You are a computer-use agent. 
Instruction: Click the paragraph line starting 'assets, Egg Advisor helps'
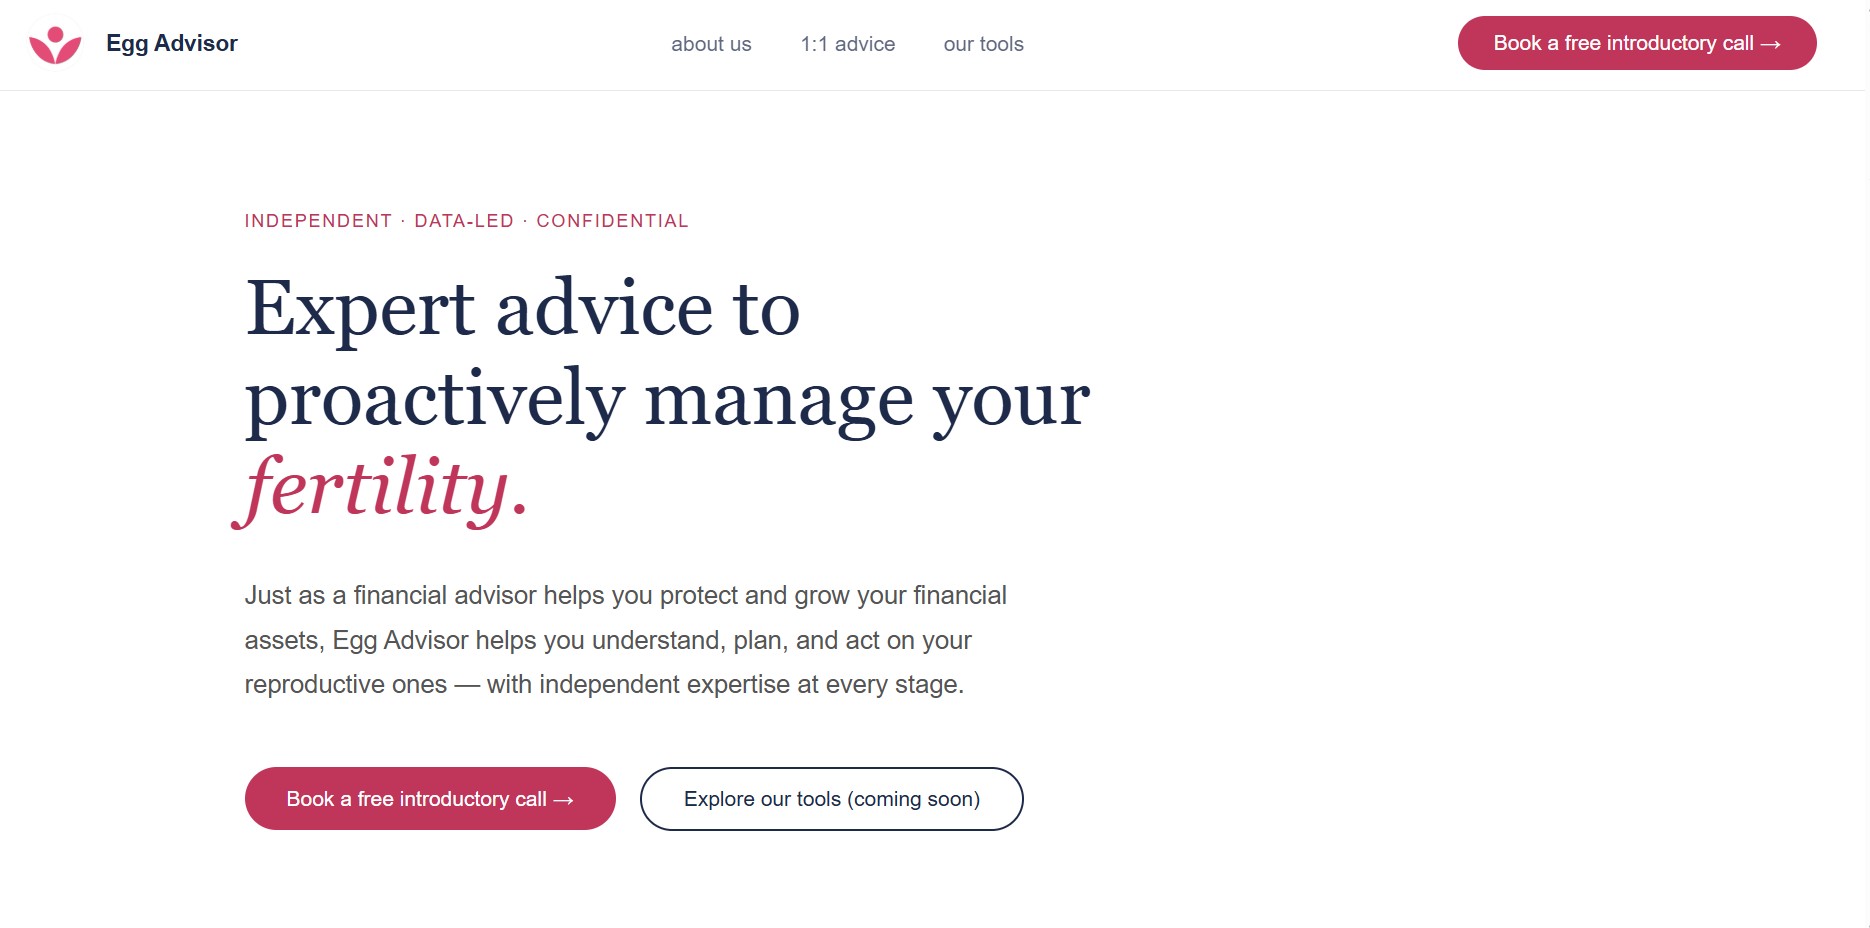(x=608, y=640)
